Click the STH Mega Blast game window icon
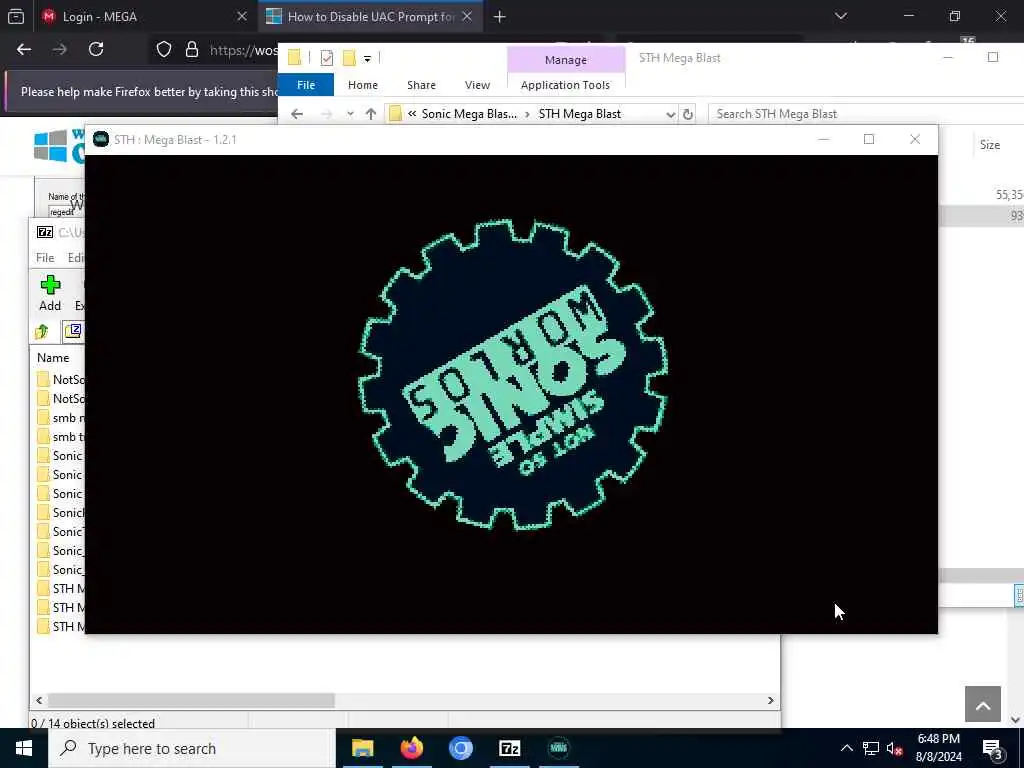 pyautogui.click(x=101, y=139)
